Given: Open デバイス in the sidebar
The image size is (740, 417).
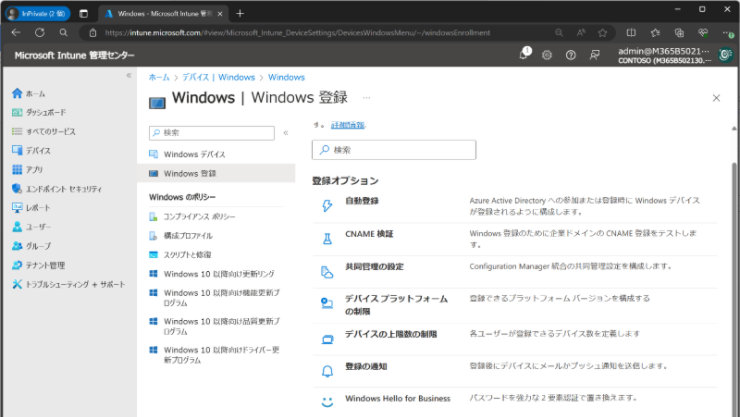Looking at the screenshot, I should [31, 150].
